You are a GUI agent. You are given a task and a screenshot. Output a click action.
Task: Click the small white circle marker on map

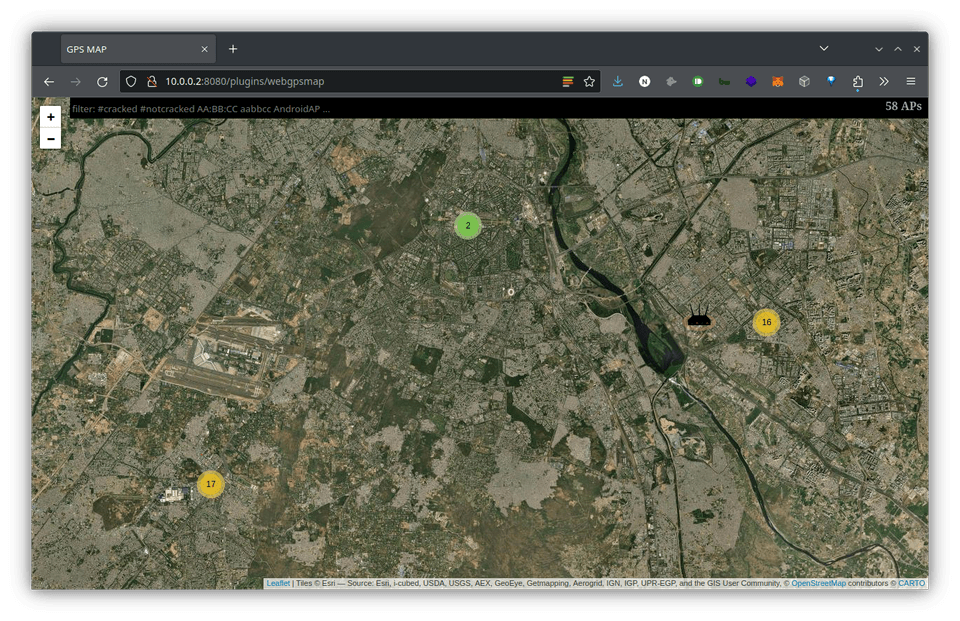tap(511, 293)
